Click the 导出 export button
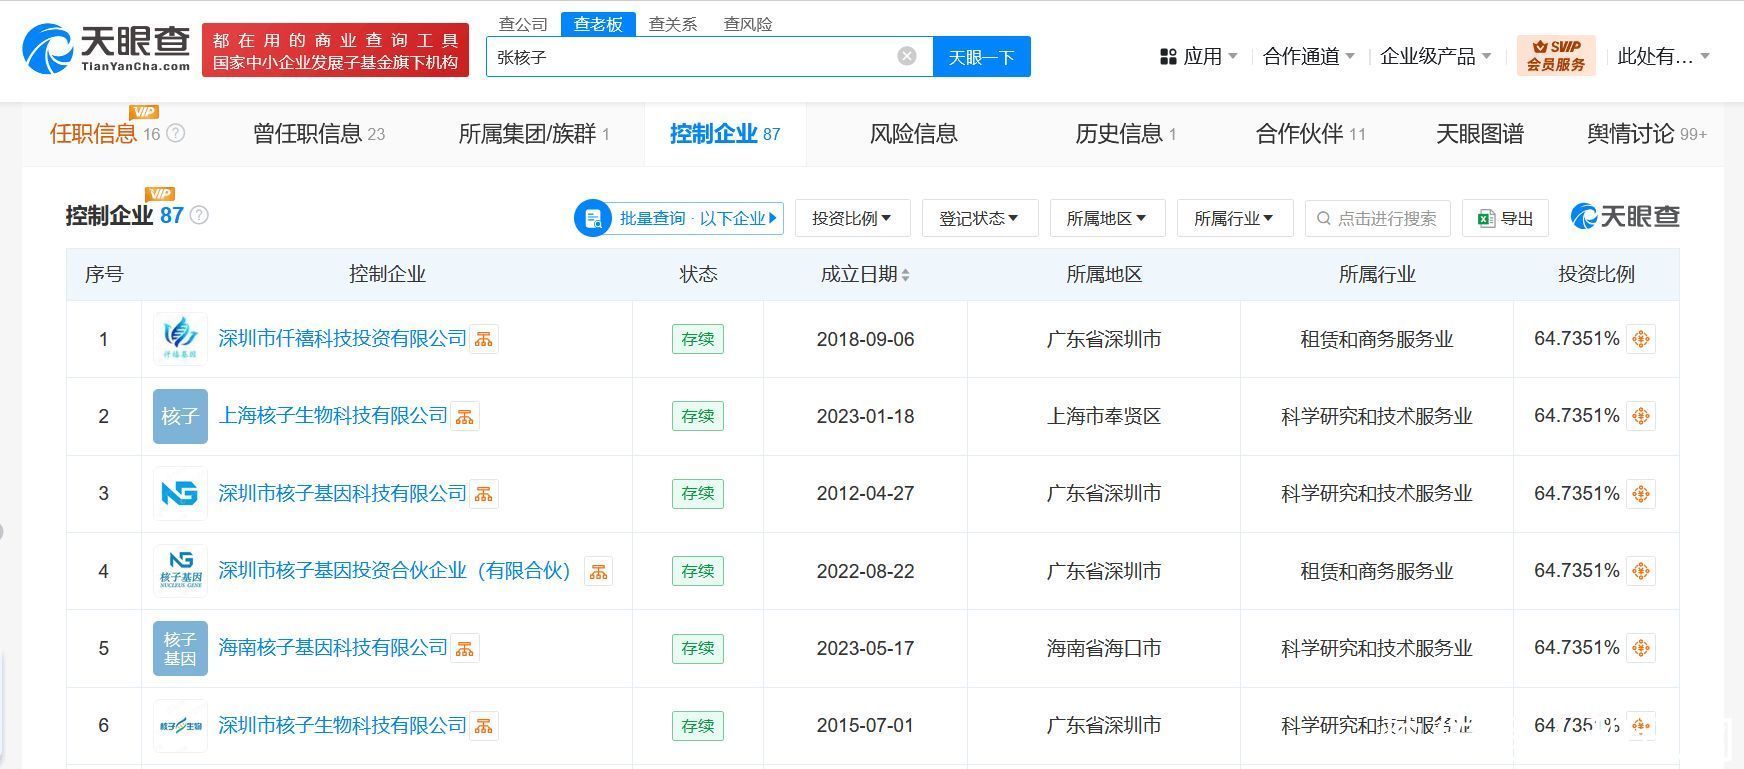The height and width of the screenshot is (769, 1744). point(1505,218)
